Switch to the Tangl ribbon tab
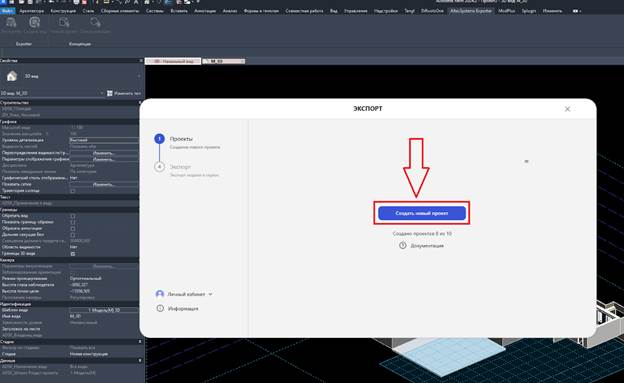The height and width of the screenshot is (383, 624). (409, 11)
